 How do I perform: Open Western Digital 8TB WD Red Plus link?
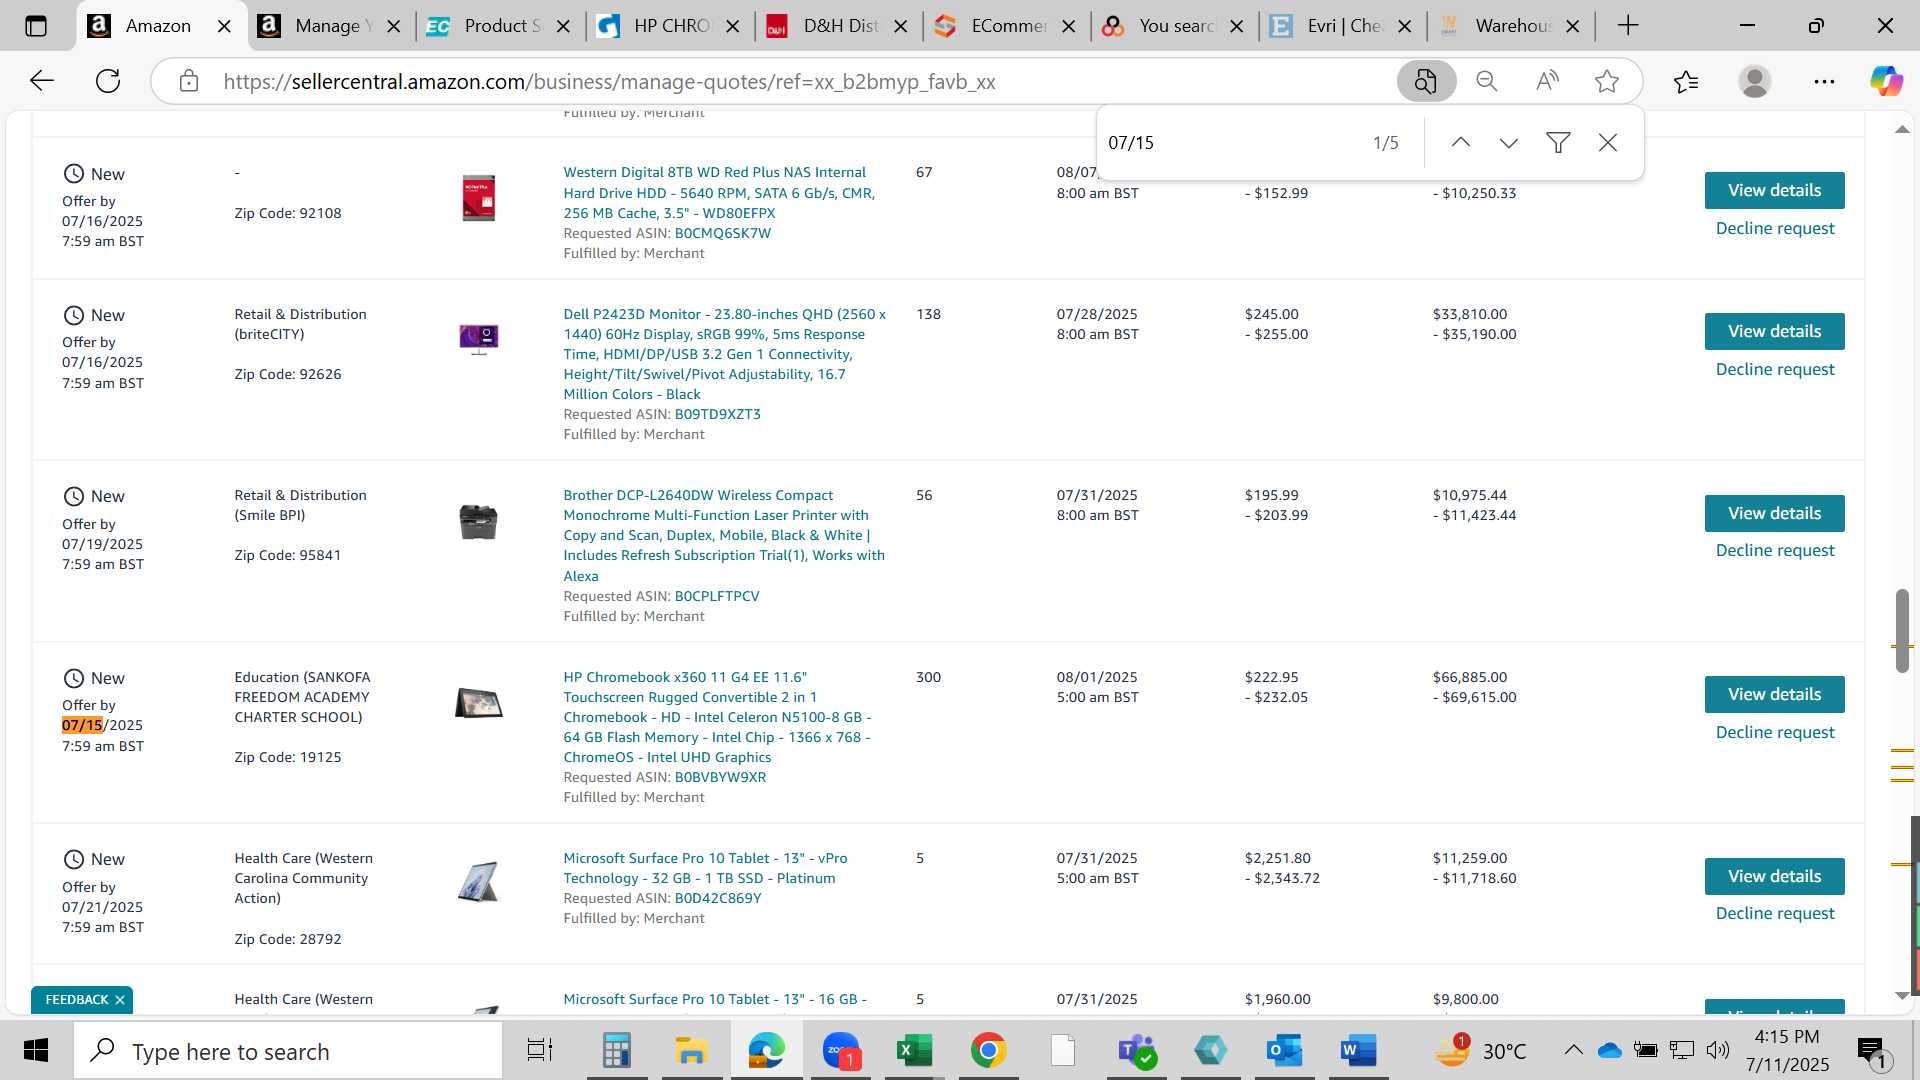tap(719, 192)
